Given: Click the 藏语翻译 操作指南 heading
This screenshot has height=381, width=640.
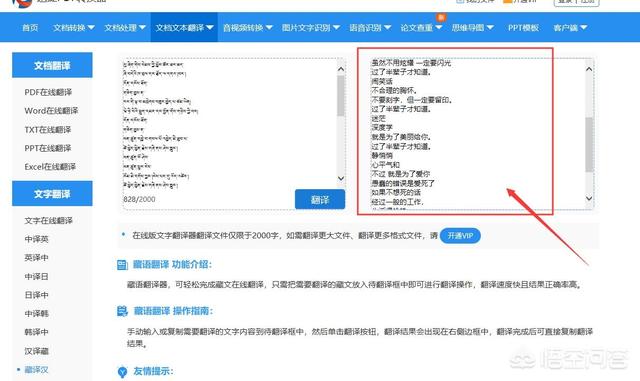Looking at the screenshot, I should (173, 311).
